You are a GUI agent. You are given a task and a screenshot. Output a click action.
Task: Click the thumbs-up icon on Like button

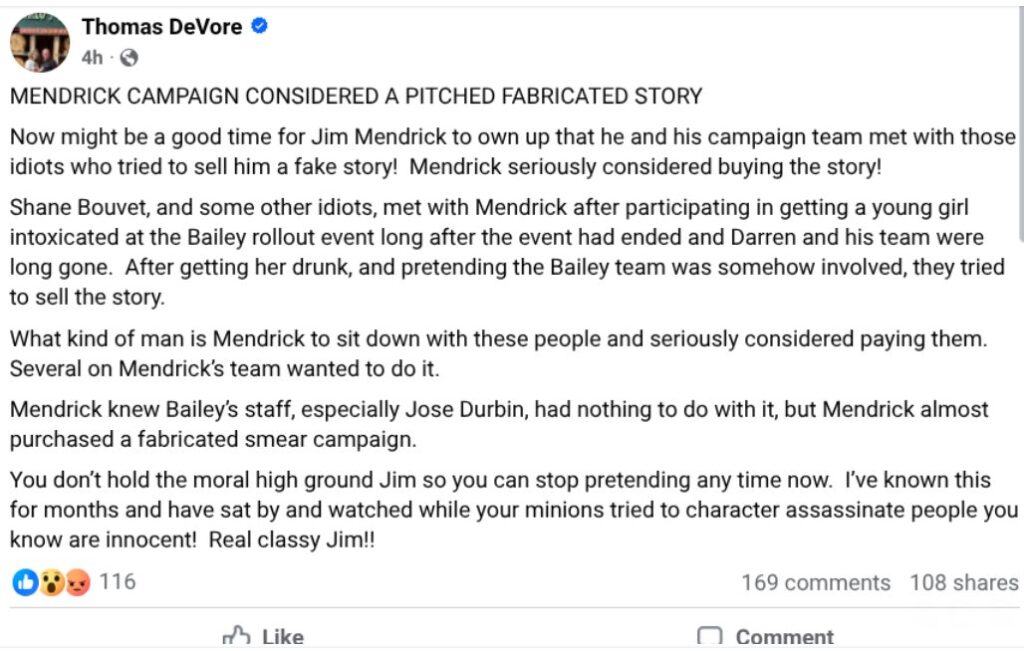[x=236, y=636]
